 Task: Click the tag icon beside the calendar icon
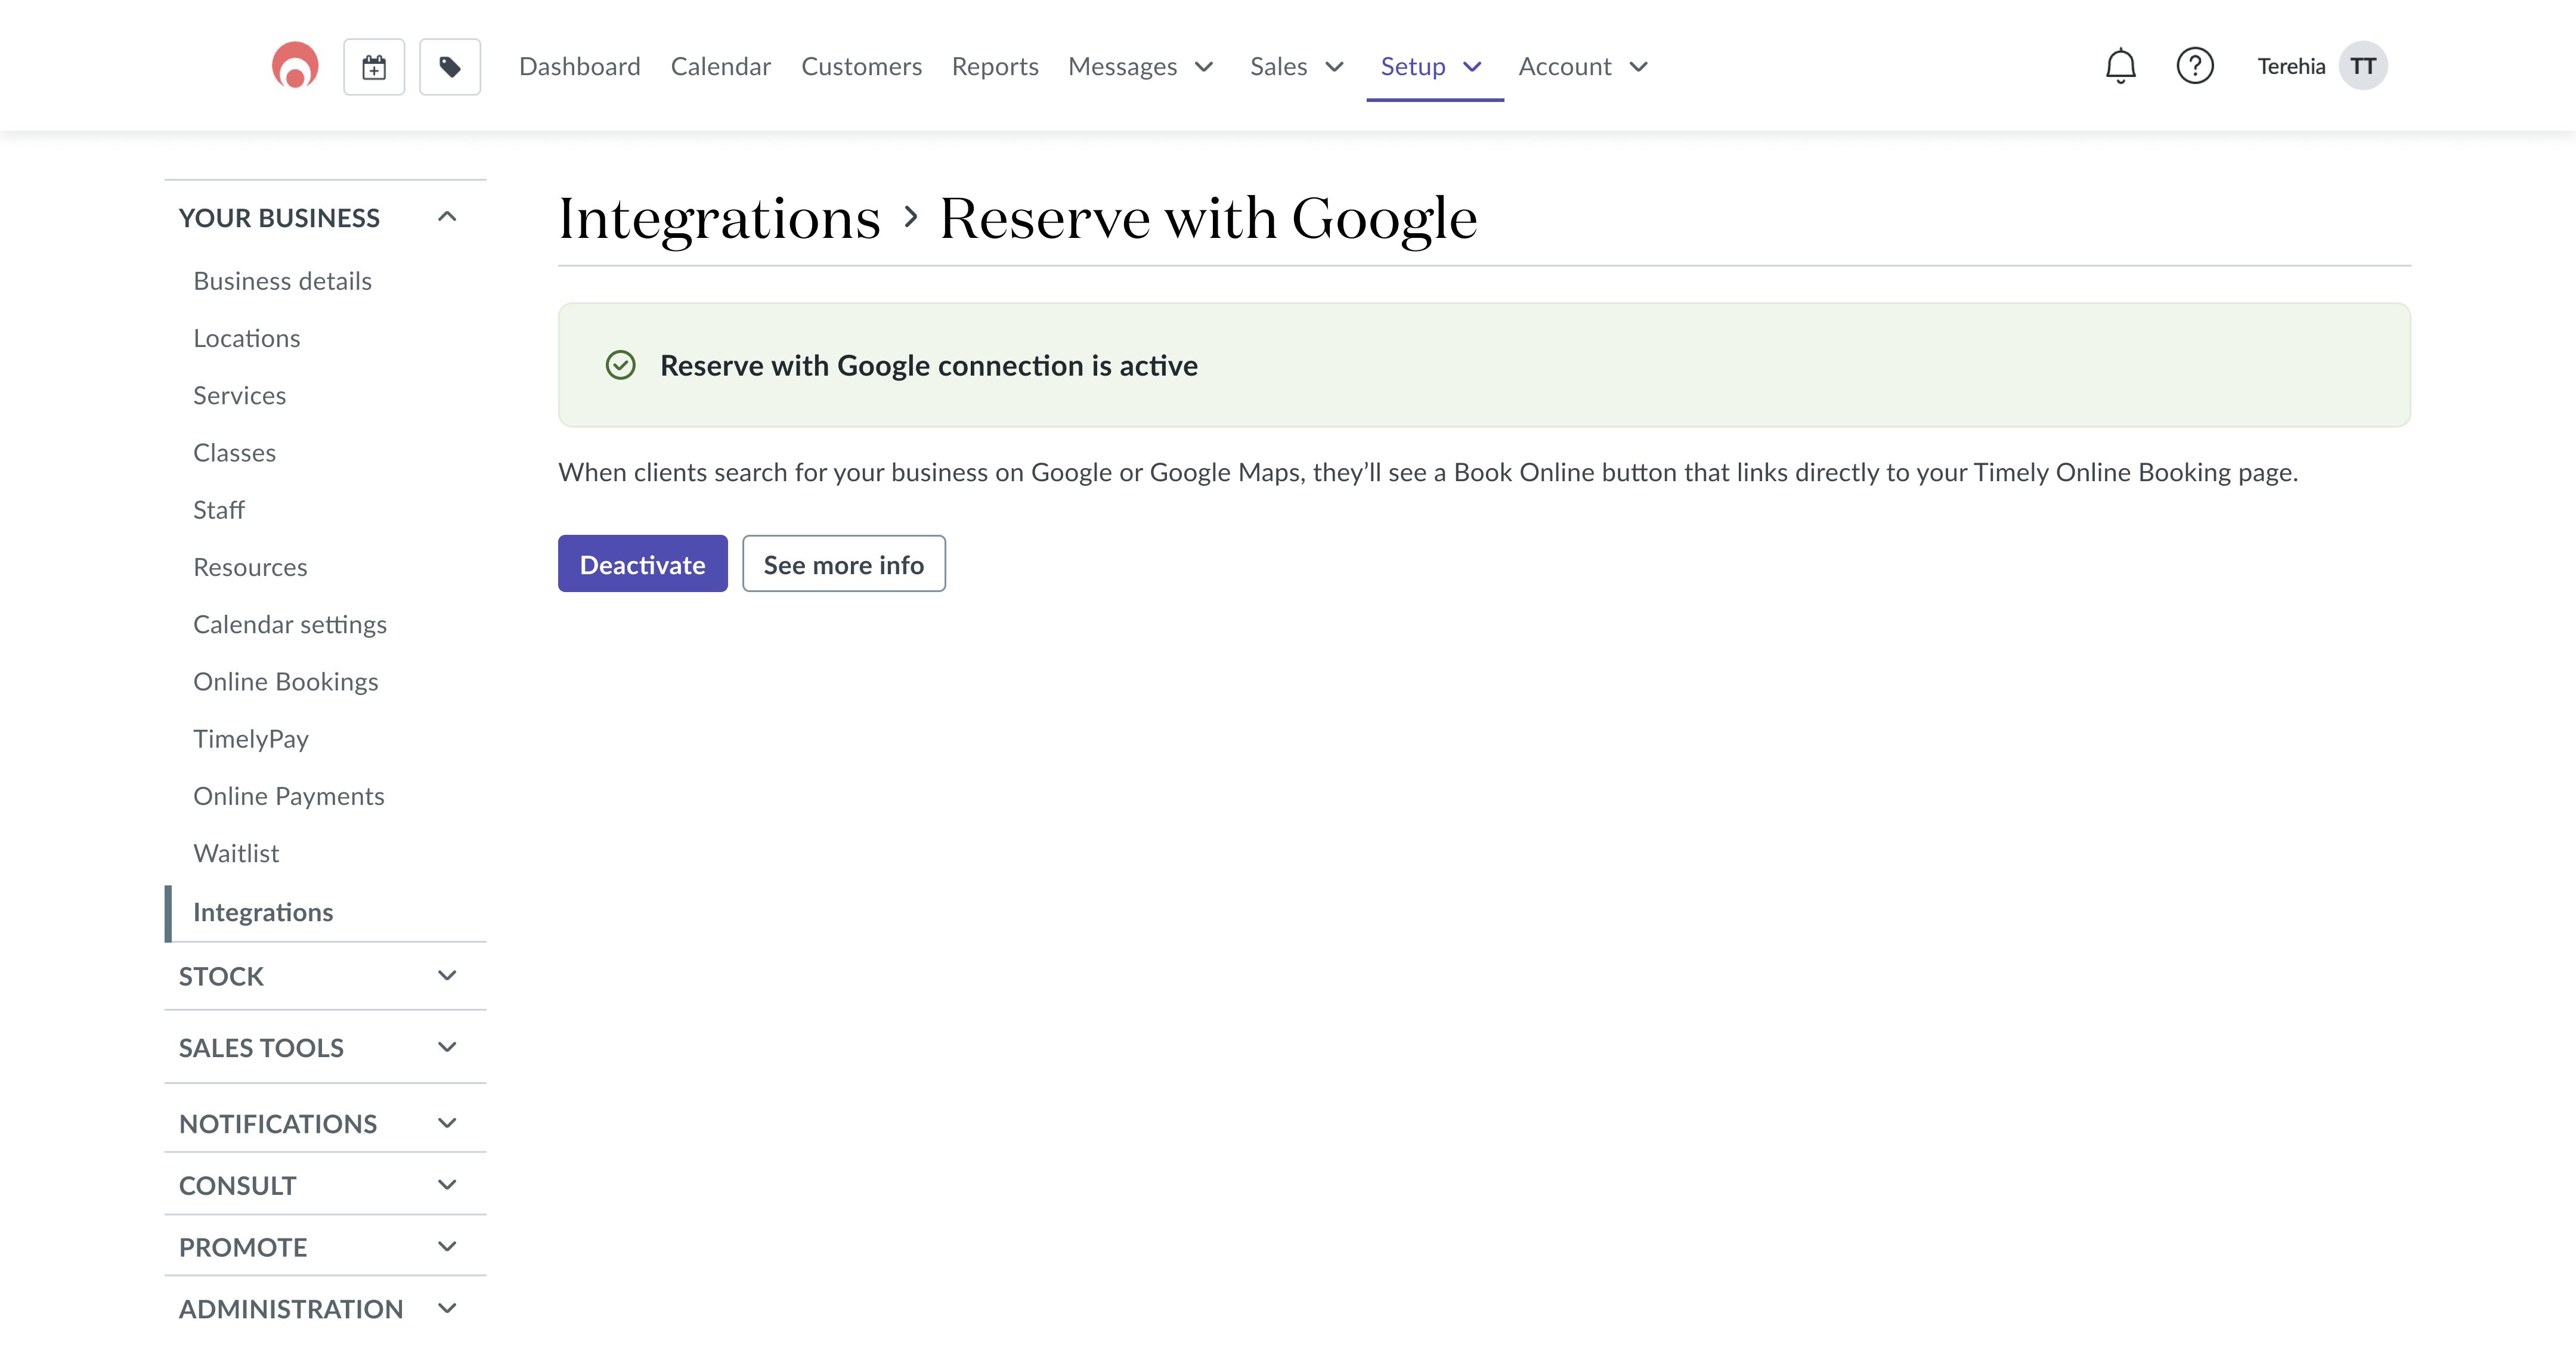coord(449,65)
